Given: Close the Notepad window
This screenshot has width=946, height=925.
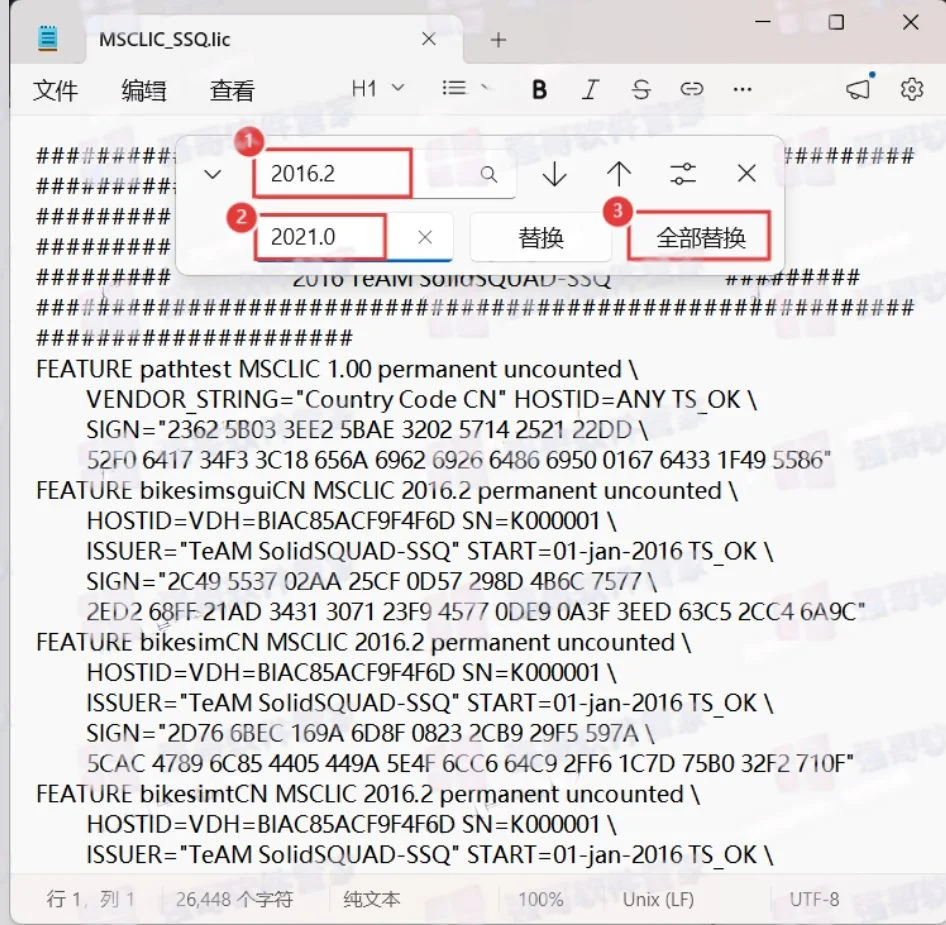Looking at the screenshot, I should (x=910, y=22).
